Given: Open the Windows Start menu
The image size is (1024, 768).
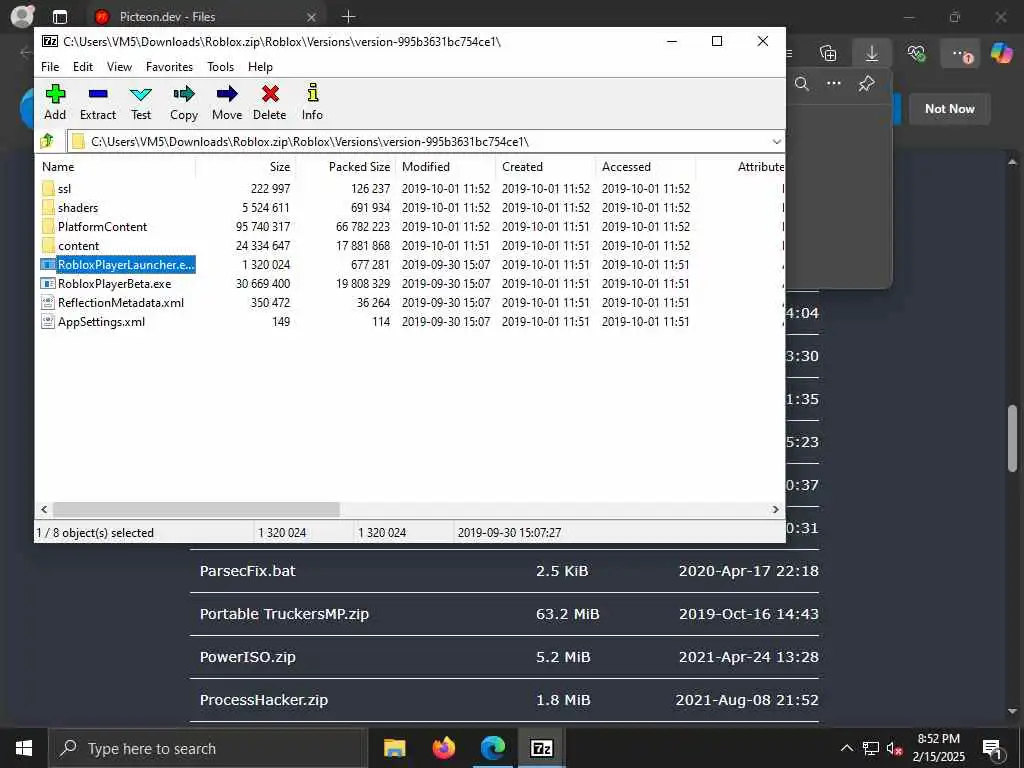Looking at the screenshot, I should click(24, 748).
